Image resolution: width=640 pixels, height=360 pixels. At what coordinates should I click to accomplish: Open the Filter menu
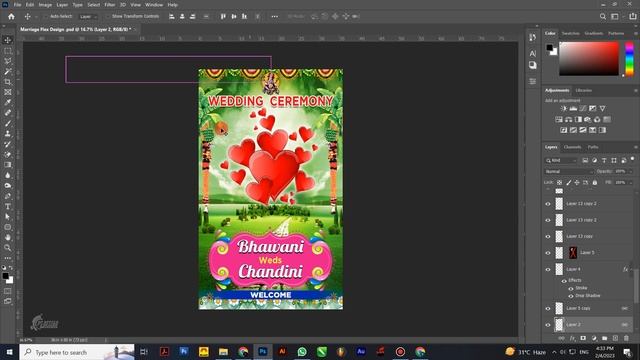click(109, 5)
